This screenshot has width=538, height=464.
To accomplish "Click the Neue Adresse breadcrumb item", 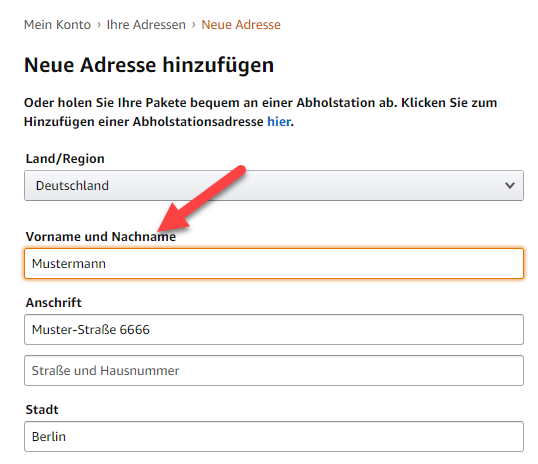I will pyautogui.click(x=241, y=25).
